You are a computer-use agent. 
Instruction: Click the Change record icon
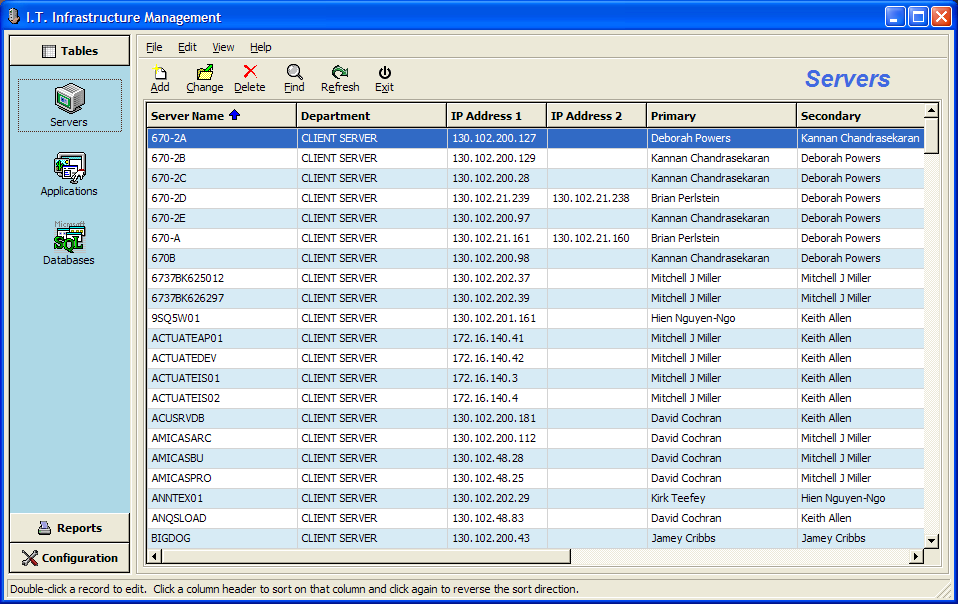(x=205, y=73)
